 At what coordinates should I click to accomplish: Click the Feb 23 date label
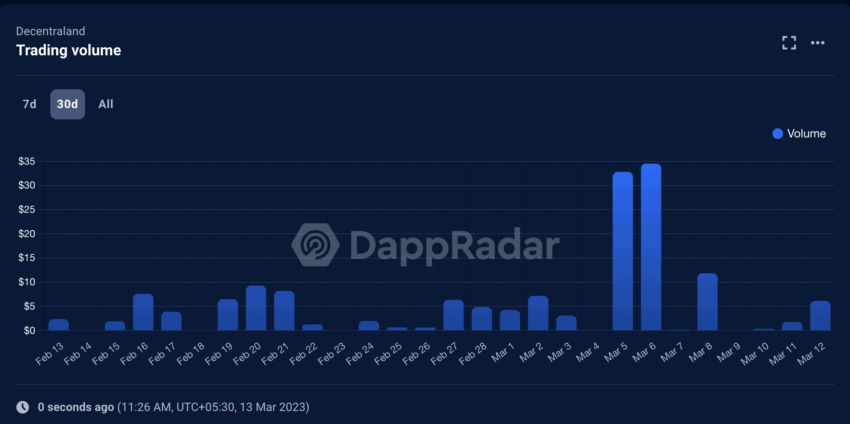click(331, 352)
